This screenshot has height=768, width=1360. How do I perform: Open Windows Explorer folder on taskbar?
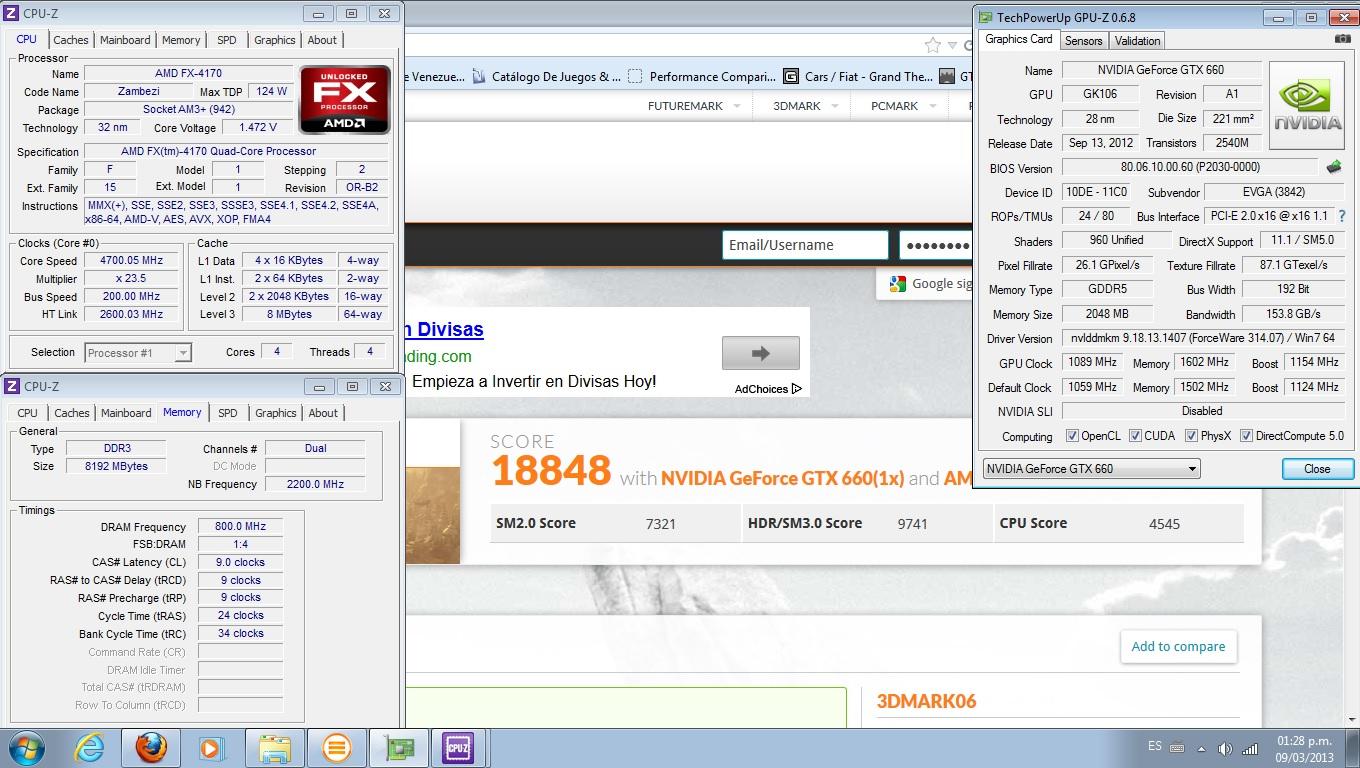[274, 748]
